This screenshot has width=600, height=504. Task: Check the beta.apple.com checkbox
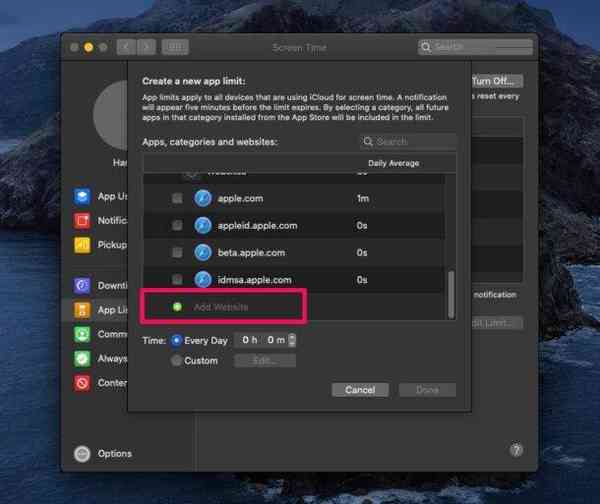[177, 253]
